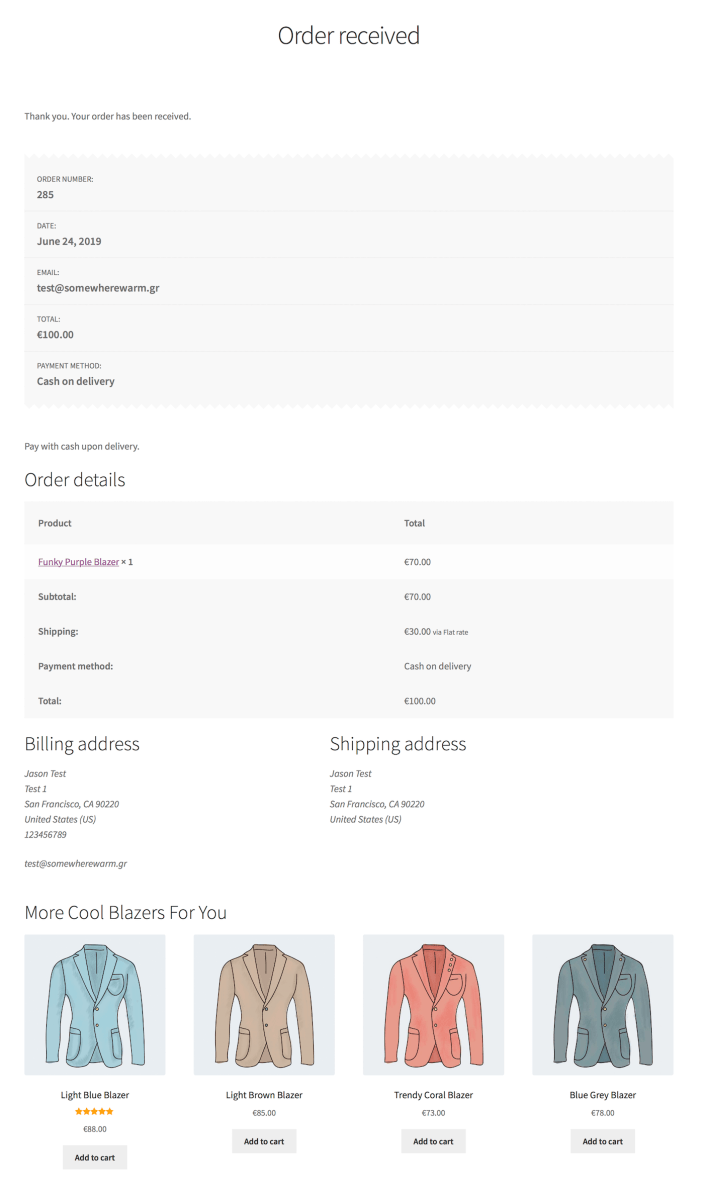This screenshot has width=704, height=1195.
Task: Click the More Cool Blazers For You heading
Action: click(x=126, y=913)
